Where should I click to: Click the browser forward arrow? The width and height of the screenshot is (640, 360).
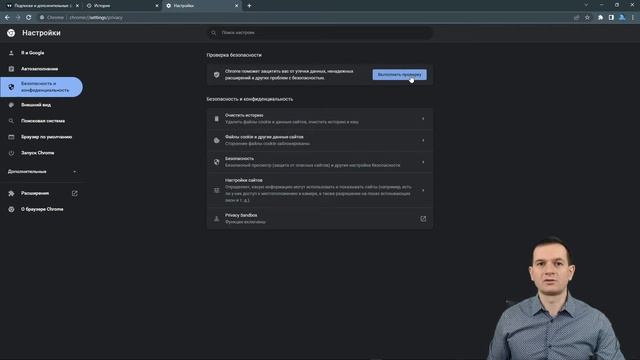18,18
